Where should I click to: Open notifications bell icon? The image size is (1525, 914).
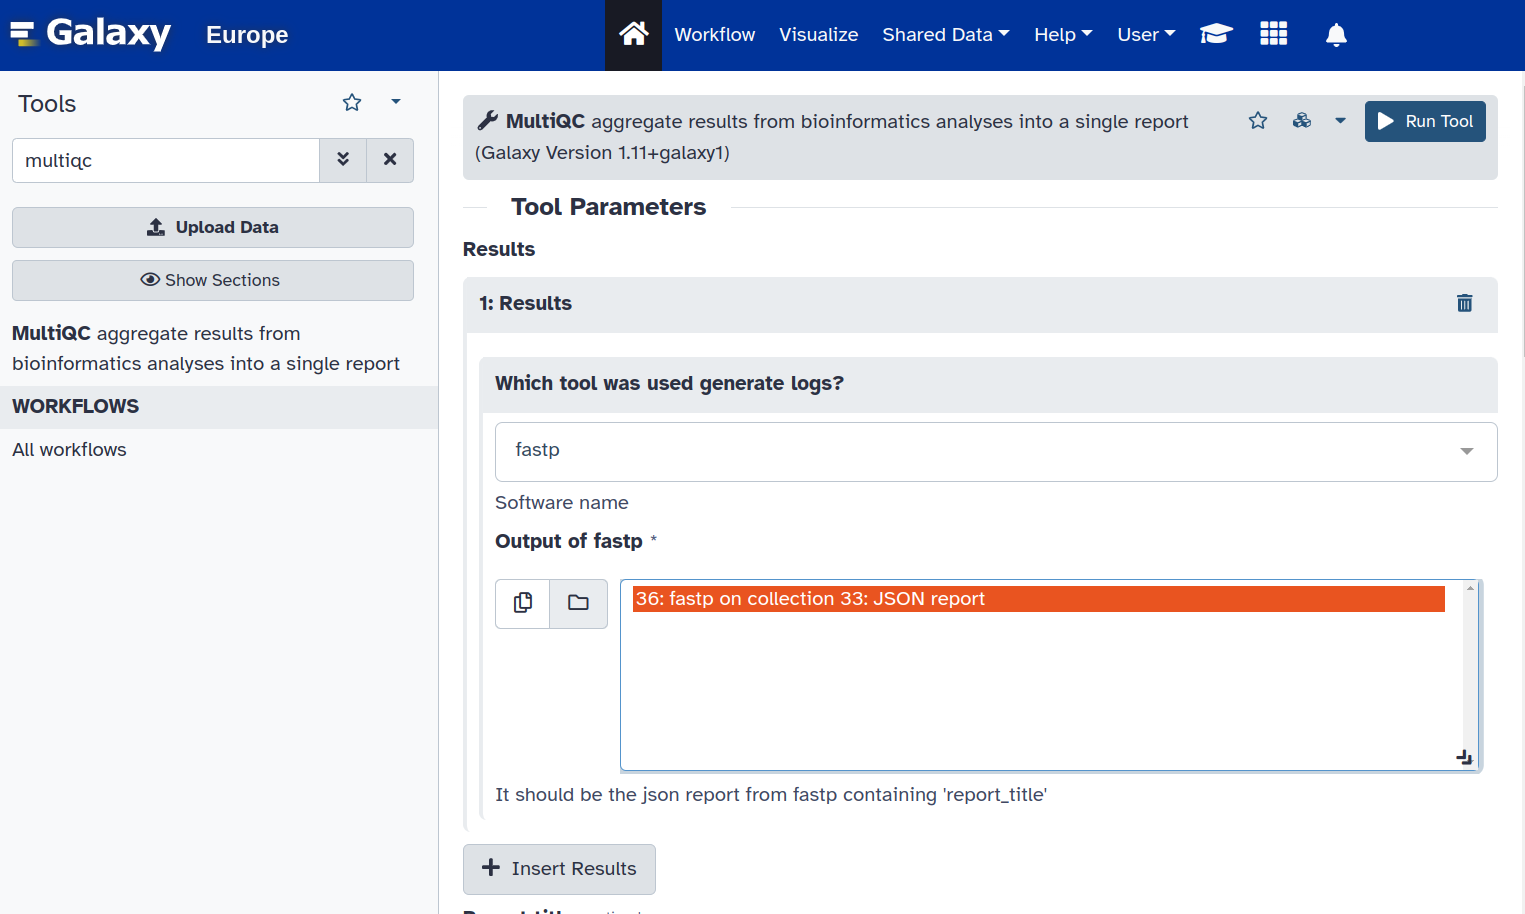1336,34
